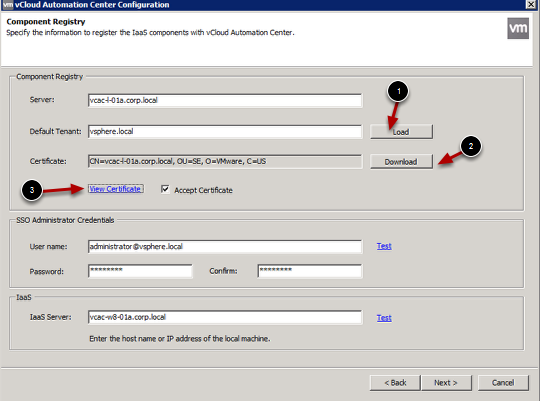
Task: Click the vm title bar icon
Action: [x=8, y=4]
